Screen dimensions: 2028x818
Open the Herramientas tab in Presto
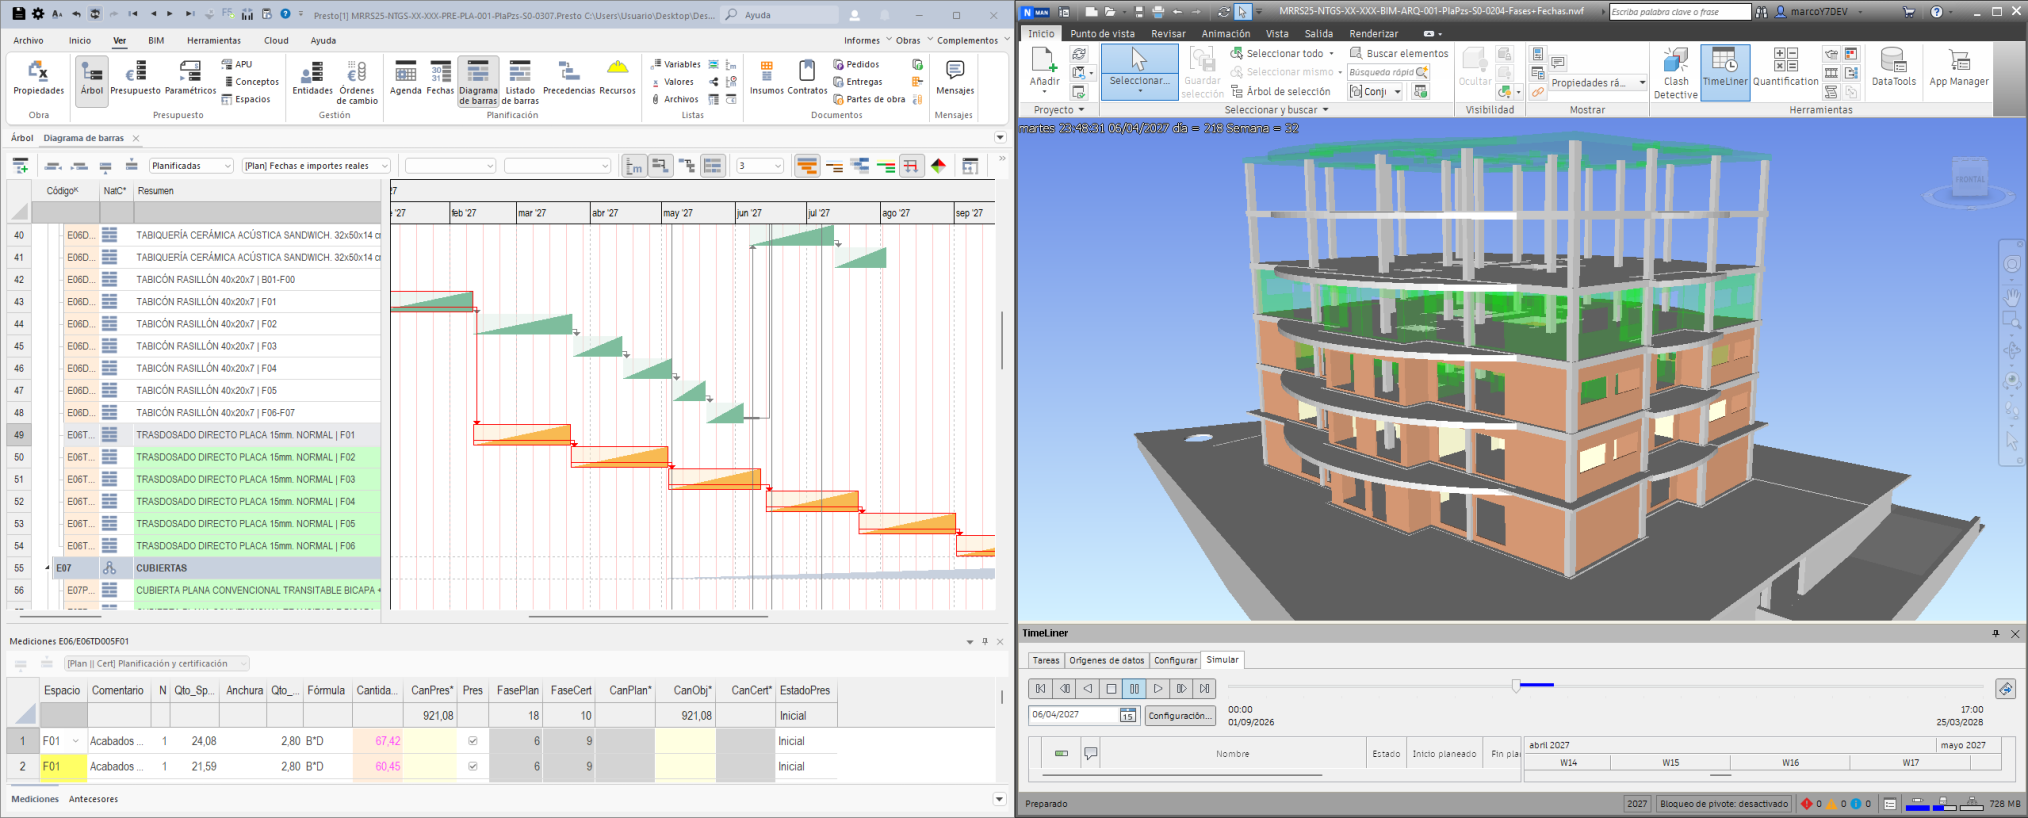214,41
